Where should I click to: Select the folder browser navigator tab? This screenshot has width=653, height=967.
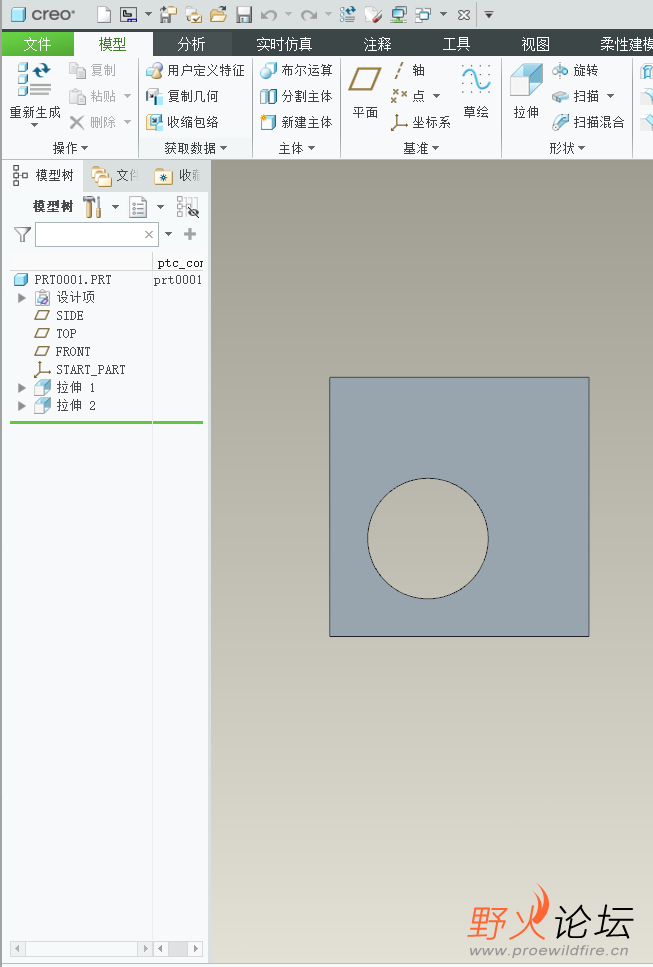115,176
